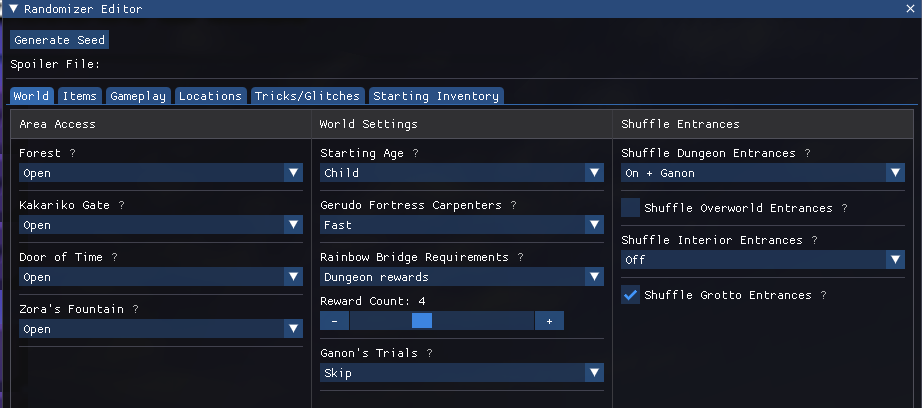Viewport: 922px width, 408px height.
Task: Click the Reward Count slider handle
Action: click(x=422, y=321)
